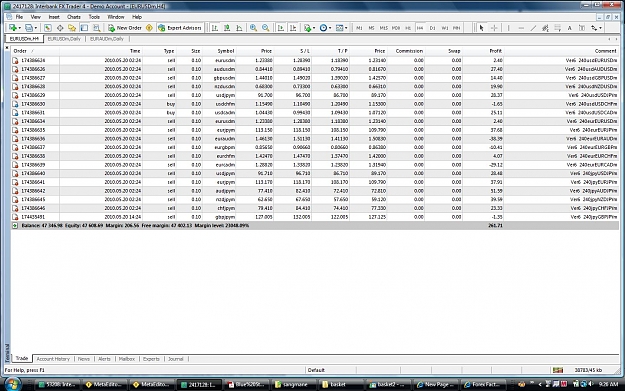Select the Horizontal Line drawing tool

pos(521,28)
